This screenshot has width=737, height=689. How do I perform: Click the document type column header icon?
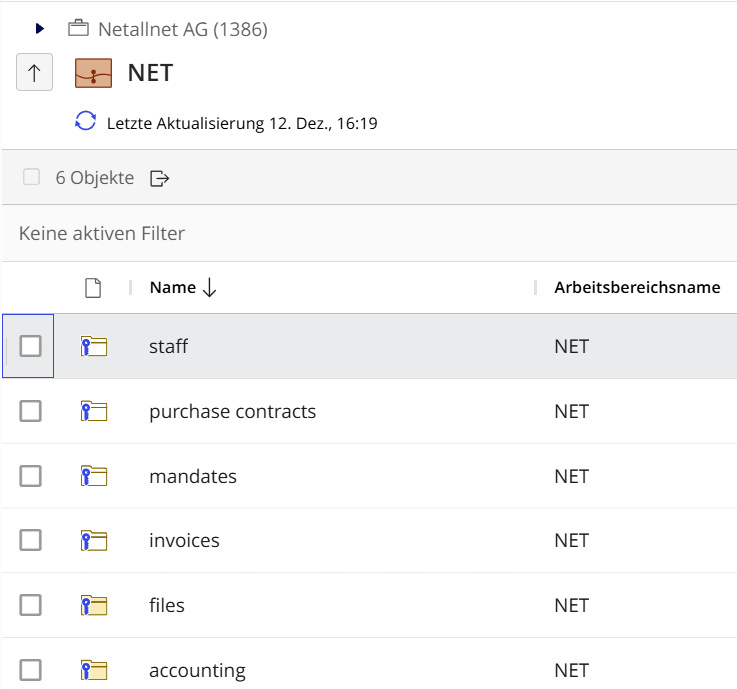coord(93,288)
